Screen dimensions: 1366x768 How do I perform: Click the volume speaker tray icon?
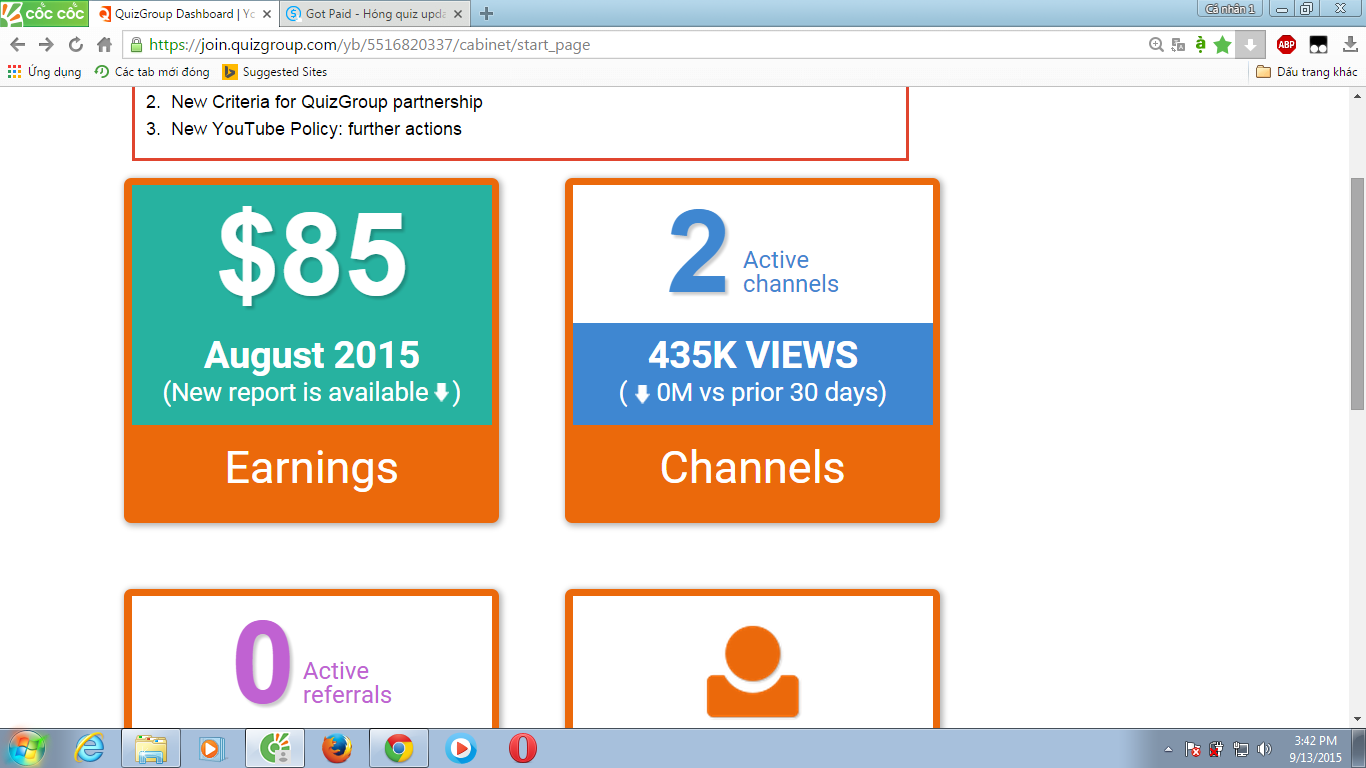coord(1265,749)
